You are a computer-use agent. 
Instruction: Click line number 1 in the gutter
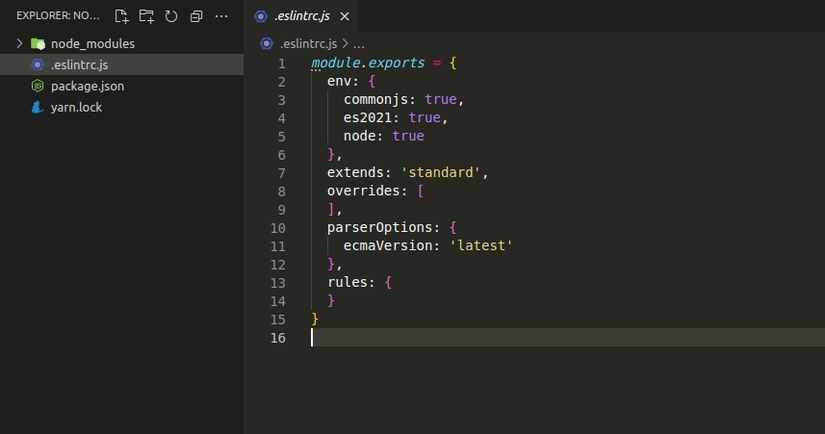[282, 64]
